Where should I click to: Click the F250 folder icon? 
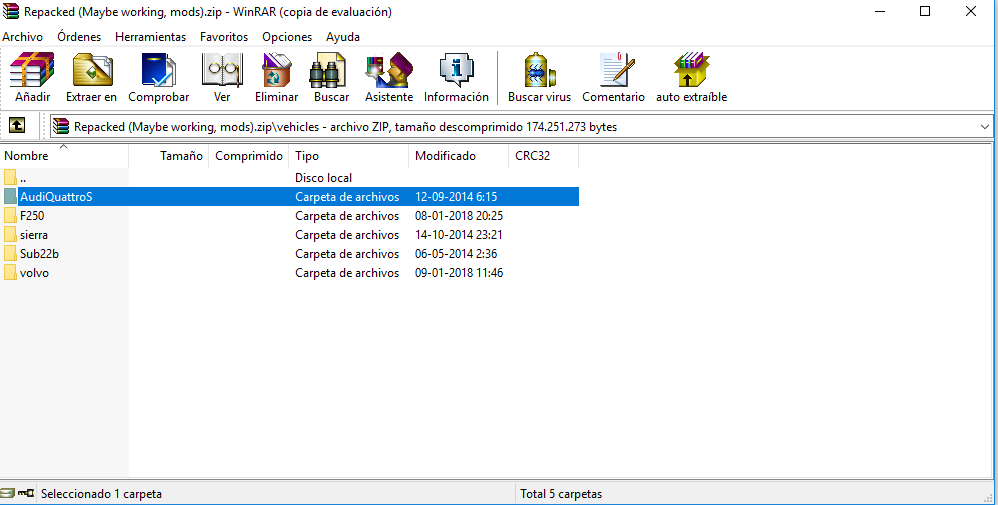tap(10, 215)
